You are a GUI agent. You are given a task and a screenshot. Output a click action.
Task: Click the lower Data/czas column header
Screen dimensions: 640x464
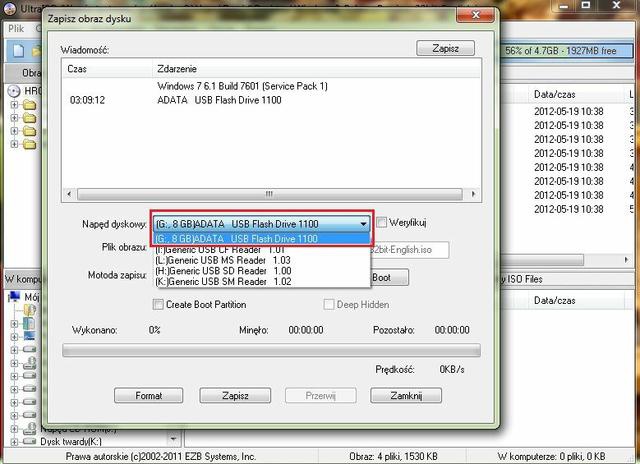(554, 301)
